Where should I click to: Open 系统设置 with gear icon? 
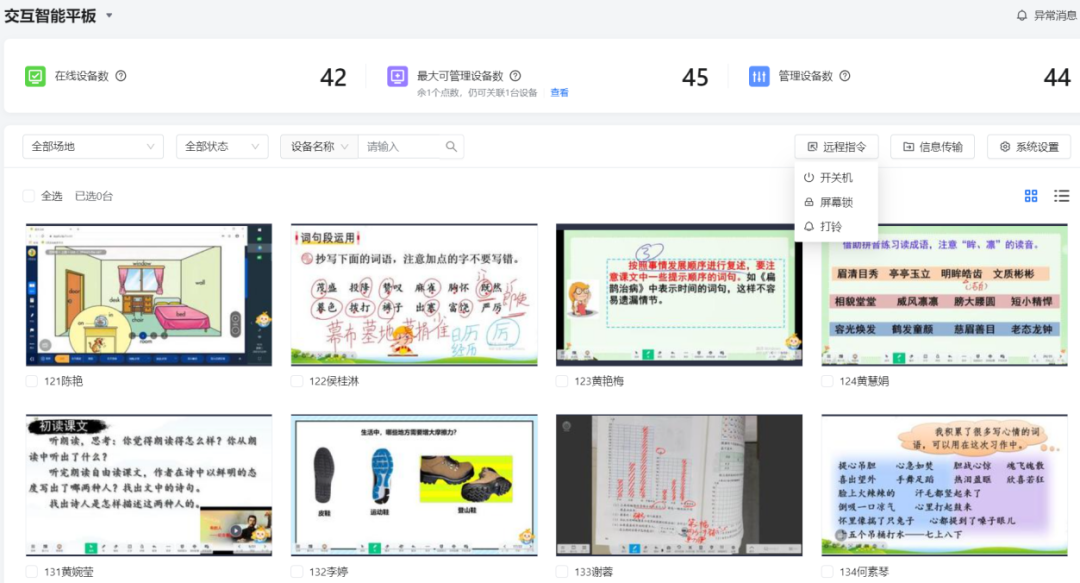pos(1028,147)
